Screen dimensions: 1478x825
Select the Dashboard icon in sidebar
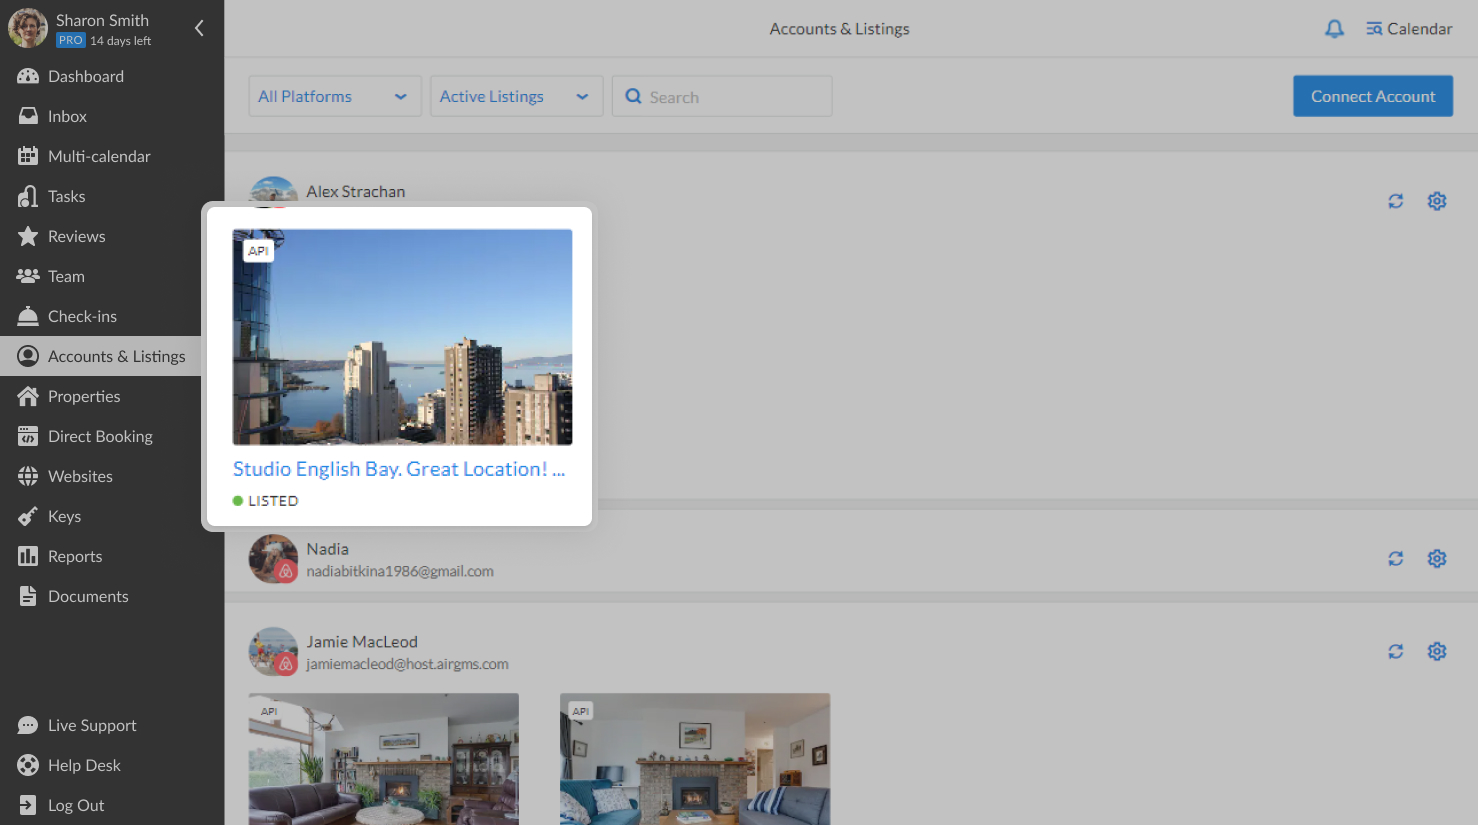pos(27,76)
